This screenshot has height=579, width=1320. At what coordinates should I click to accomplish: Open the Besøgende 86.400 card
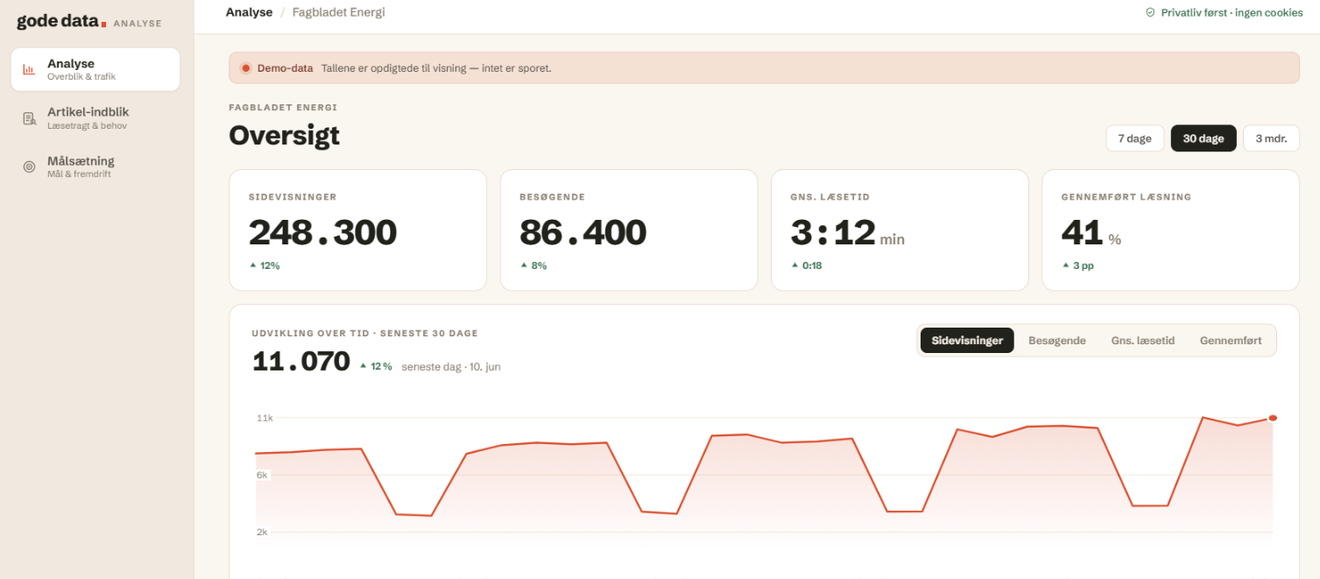click(x=629, y=230)
